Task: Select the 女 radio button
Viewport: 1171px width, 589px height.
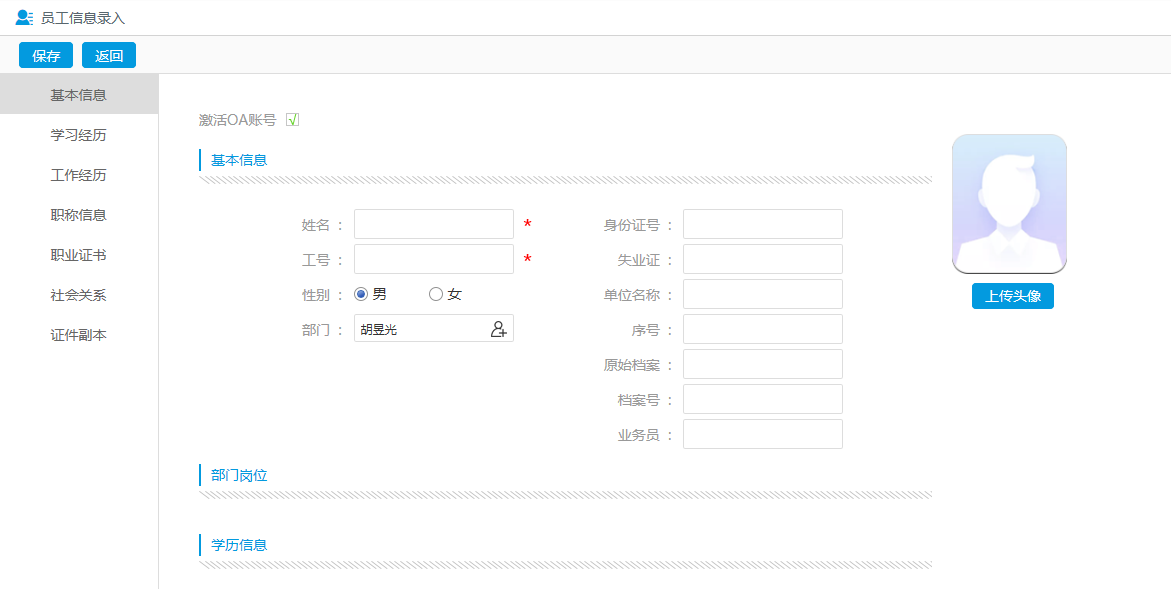Action: point(436,294)
